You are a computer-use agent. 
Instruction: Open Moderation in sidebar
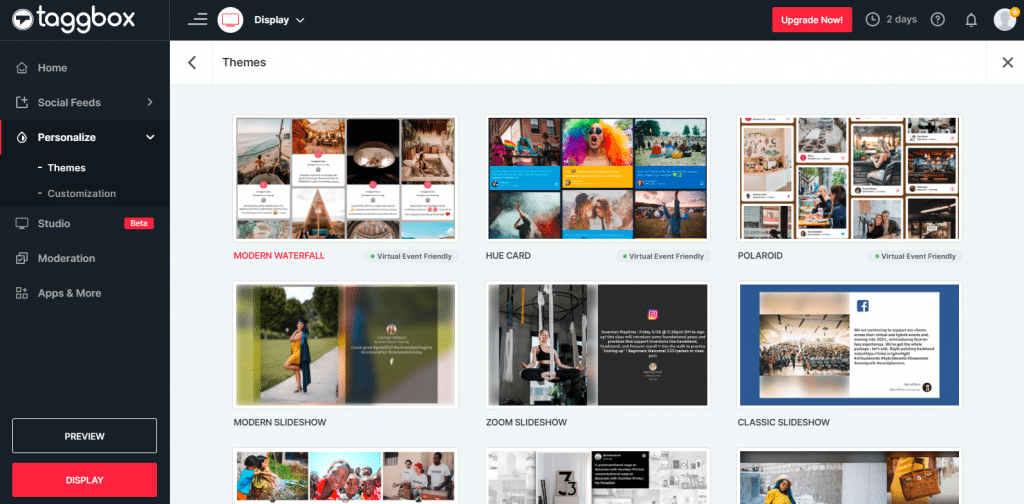66,258
